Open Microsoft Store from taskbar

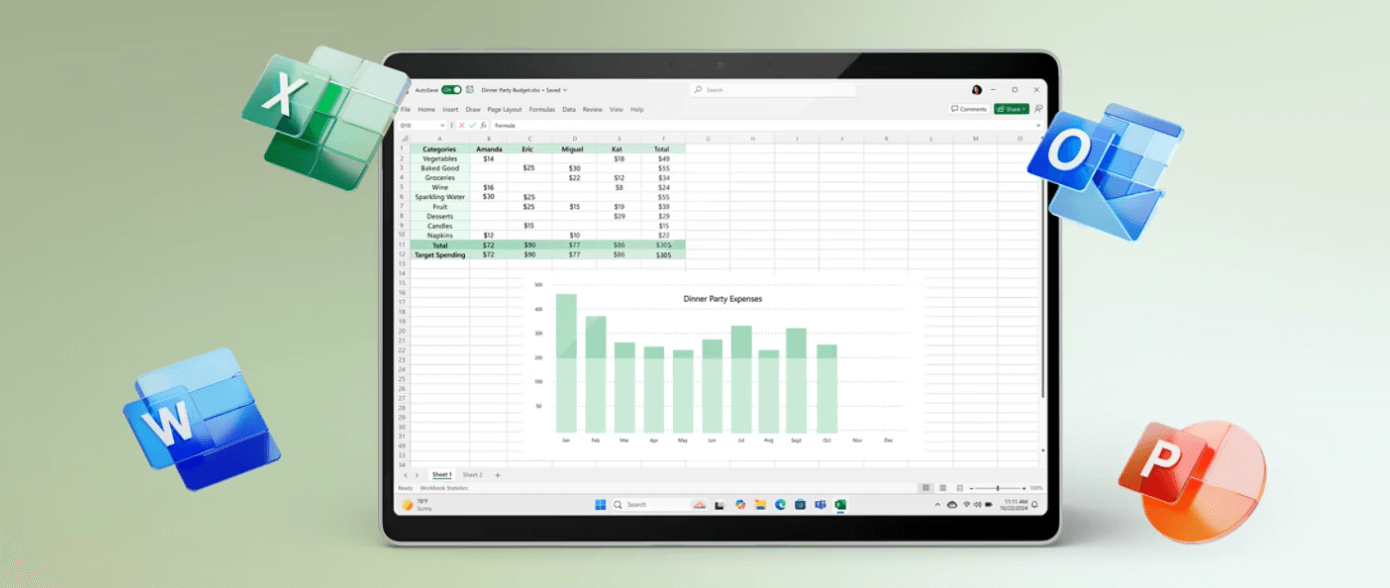click(x=800, y=505)
